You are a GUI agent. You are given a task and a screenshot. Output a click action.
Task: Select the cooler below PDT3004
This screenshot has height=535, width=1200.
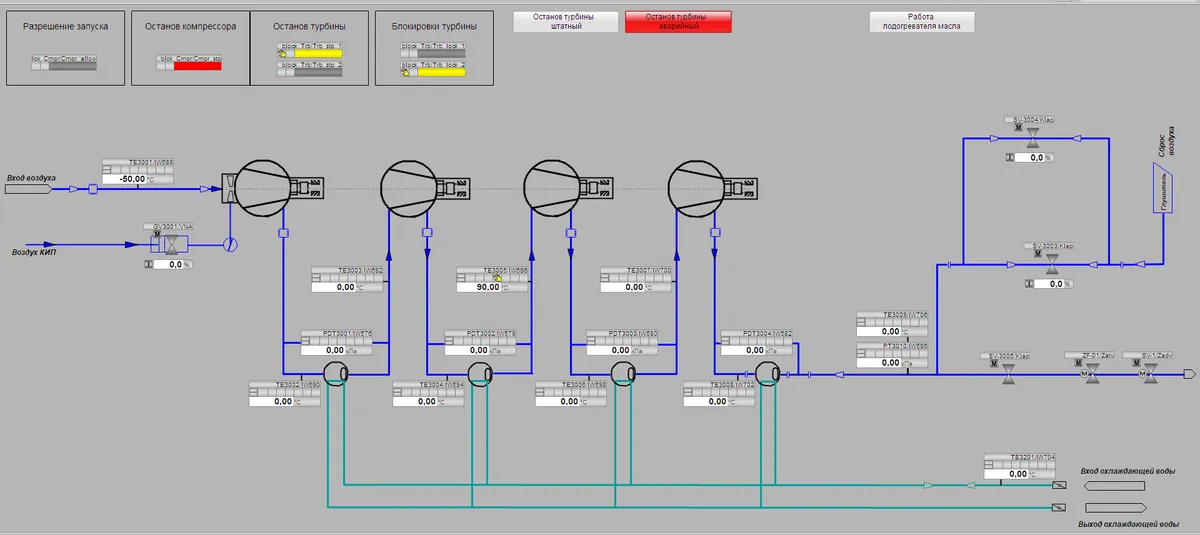pos(768,374)
